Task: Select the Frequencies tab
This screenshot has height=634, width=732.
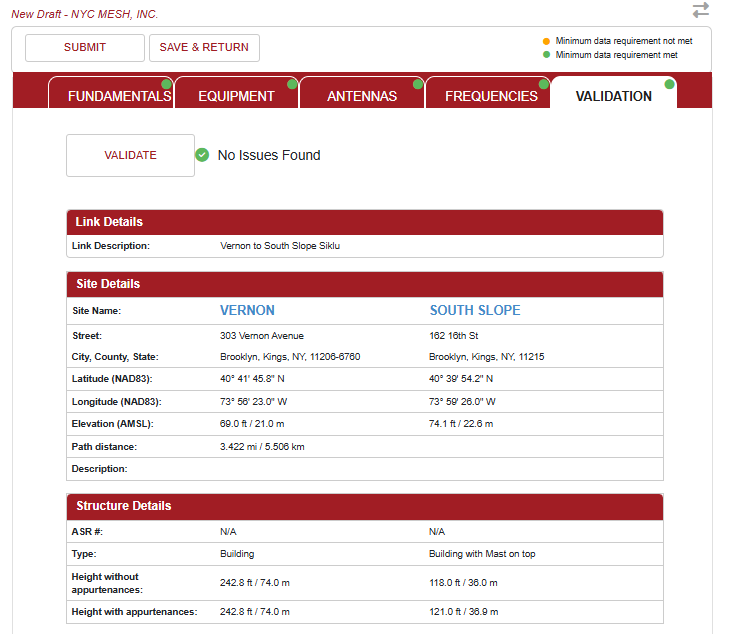Action: point(491,96)
